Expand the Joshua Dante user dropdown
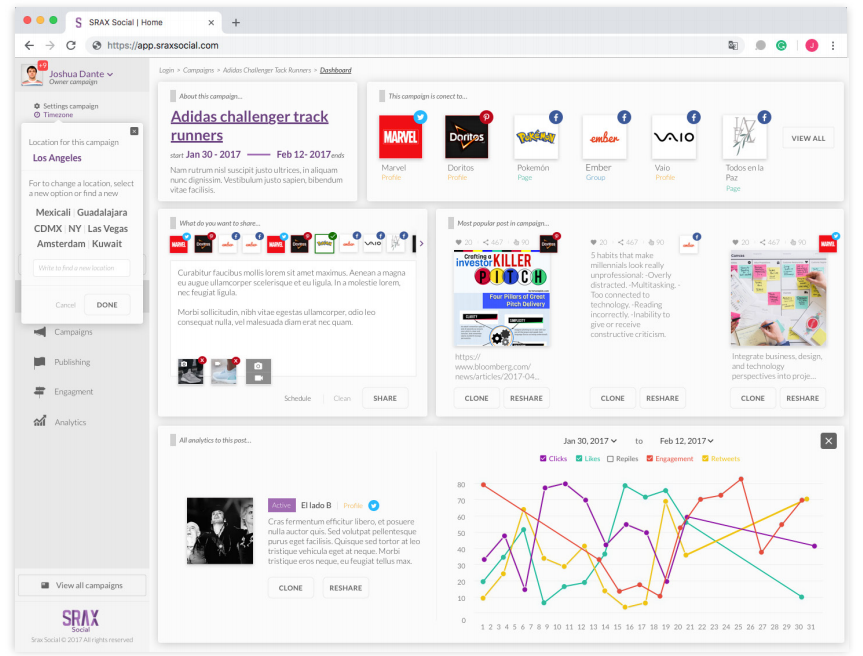 click(81, 74)
